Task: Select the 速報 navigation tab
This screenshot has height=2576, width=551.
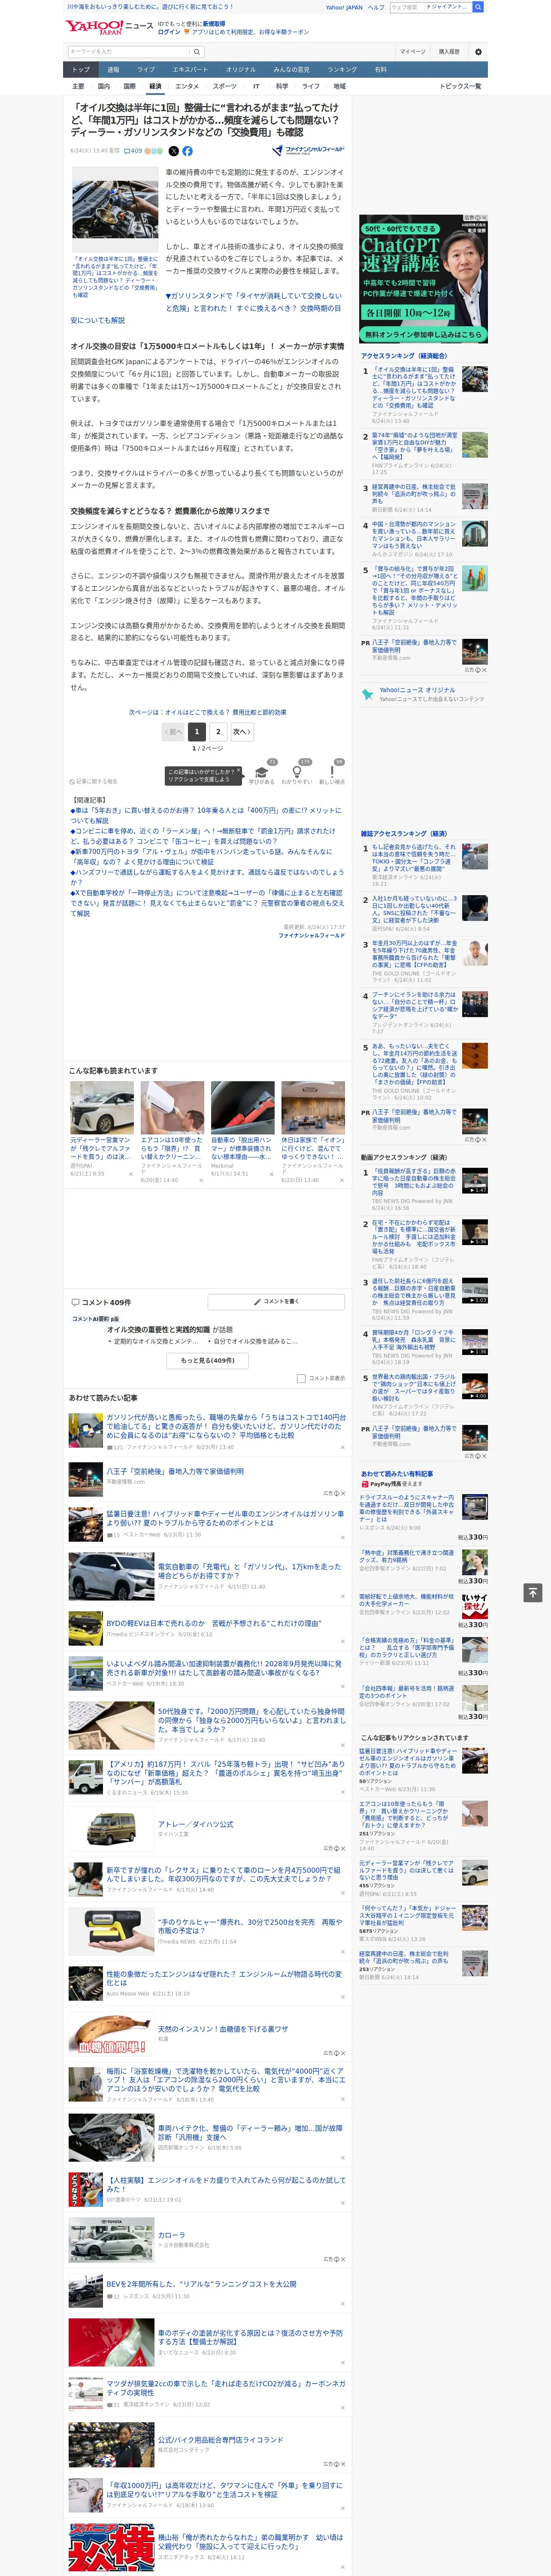Action: click(x=113, y=70)
